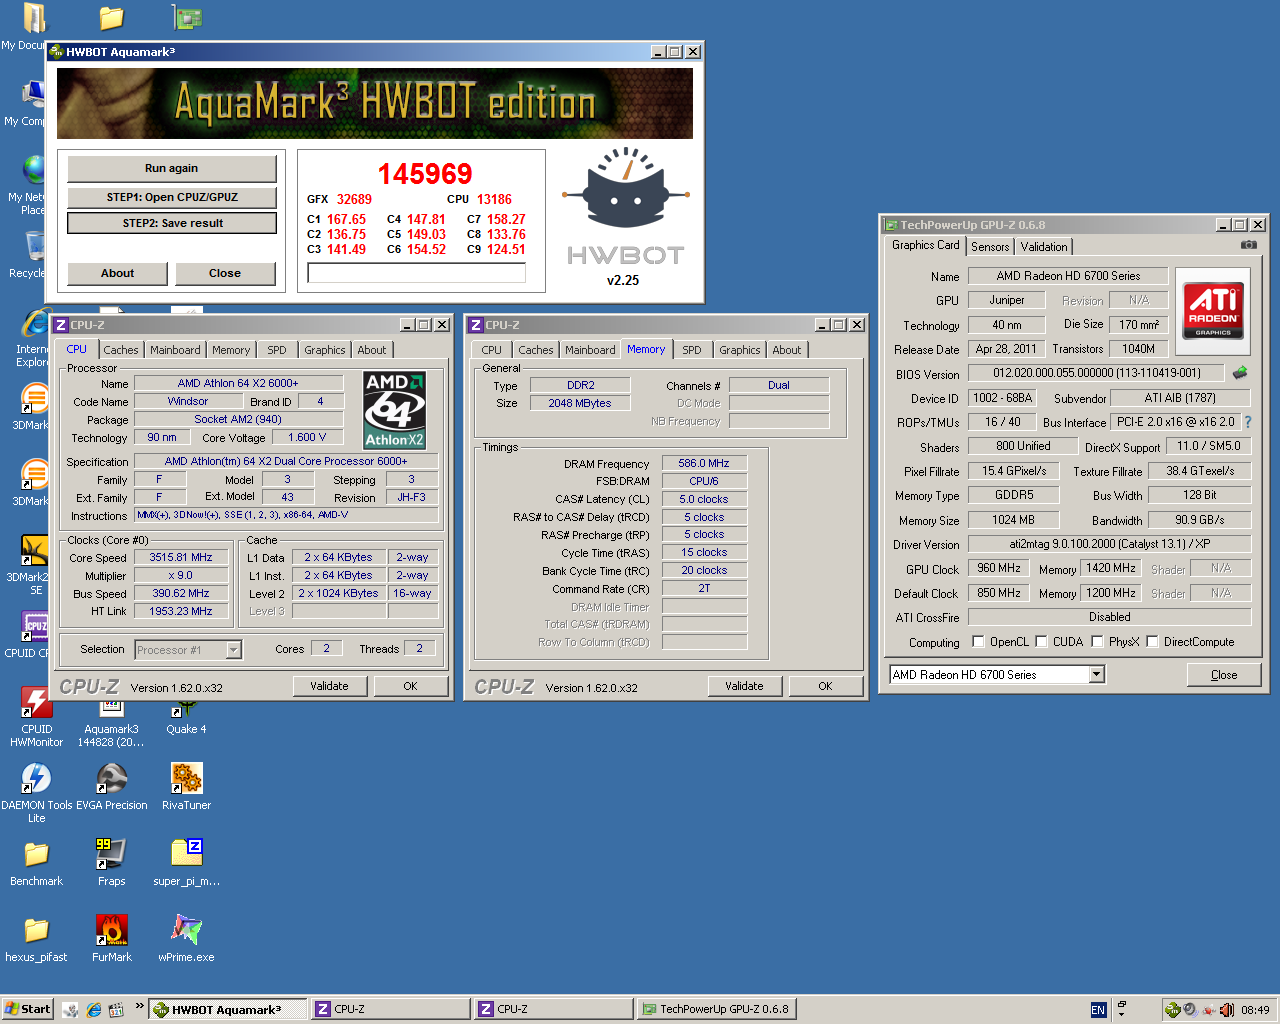
Task: Click Run again in Aquamark
Action: click(172, 168)
